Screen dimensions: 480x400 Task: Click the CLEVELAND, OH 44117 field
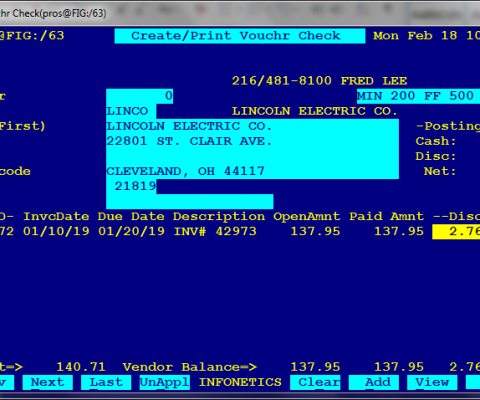pos(252,171)
